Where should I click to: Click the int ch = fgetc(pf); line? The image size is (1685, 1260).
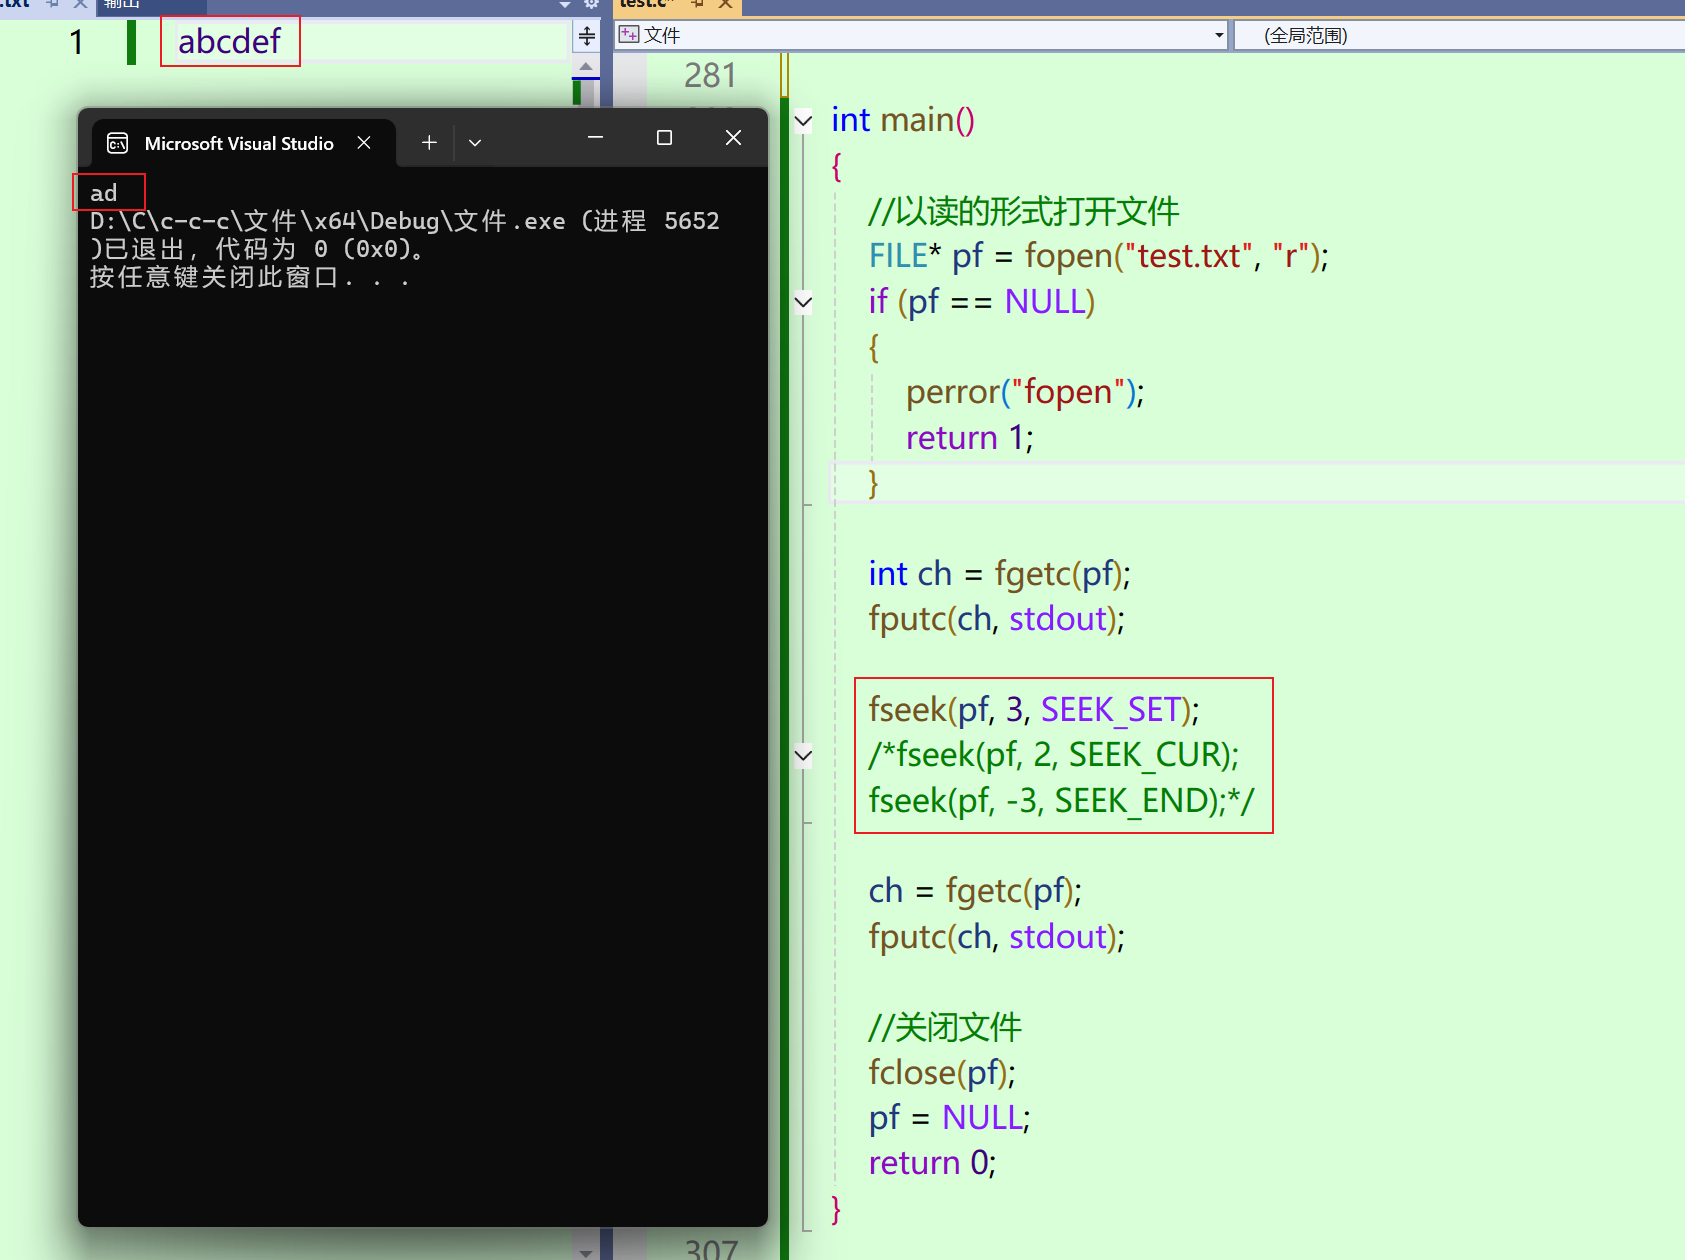pos(1000,574)
